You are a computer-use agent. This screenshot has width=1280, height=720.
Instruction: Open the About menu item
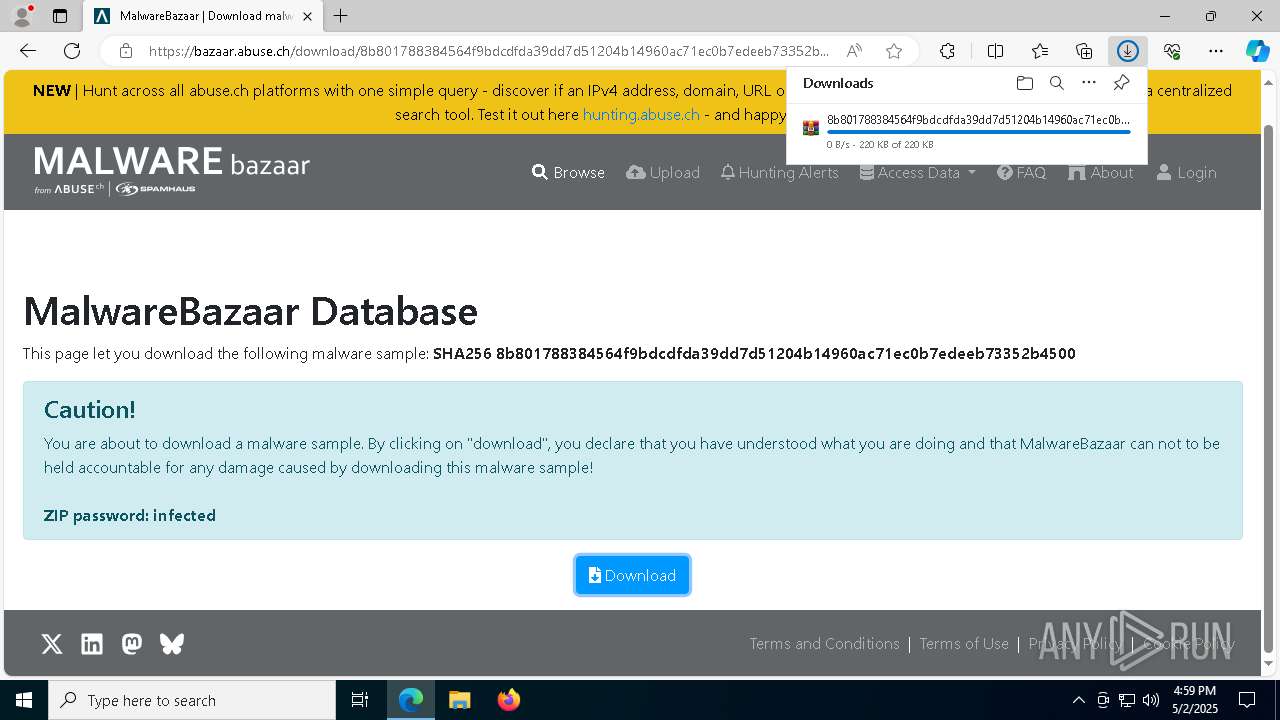coord(1100,173)
